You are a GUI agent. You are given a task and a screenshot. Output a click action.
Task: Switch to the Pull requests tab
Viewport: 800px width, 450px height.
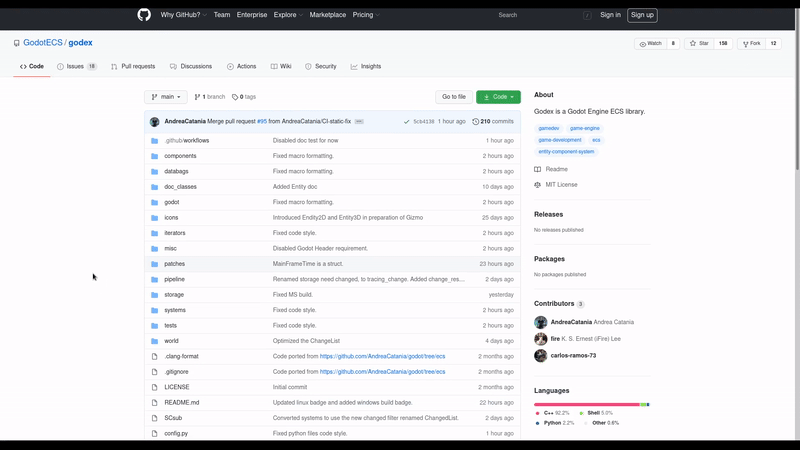[133, 66]
